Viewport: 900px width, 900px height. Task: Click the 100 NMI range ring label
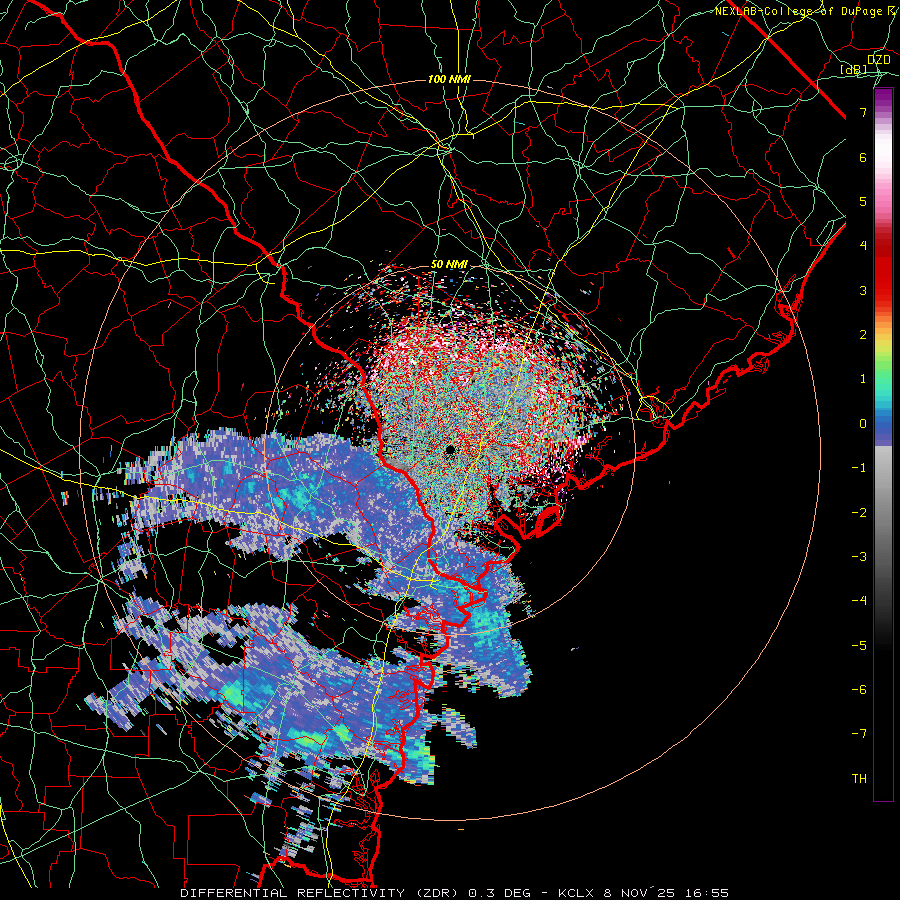pyautogui.click(x=449, y=79)
